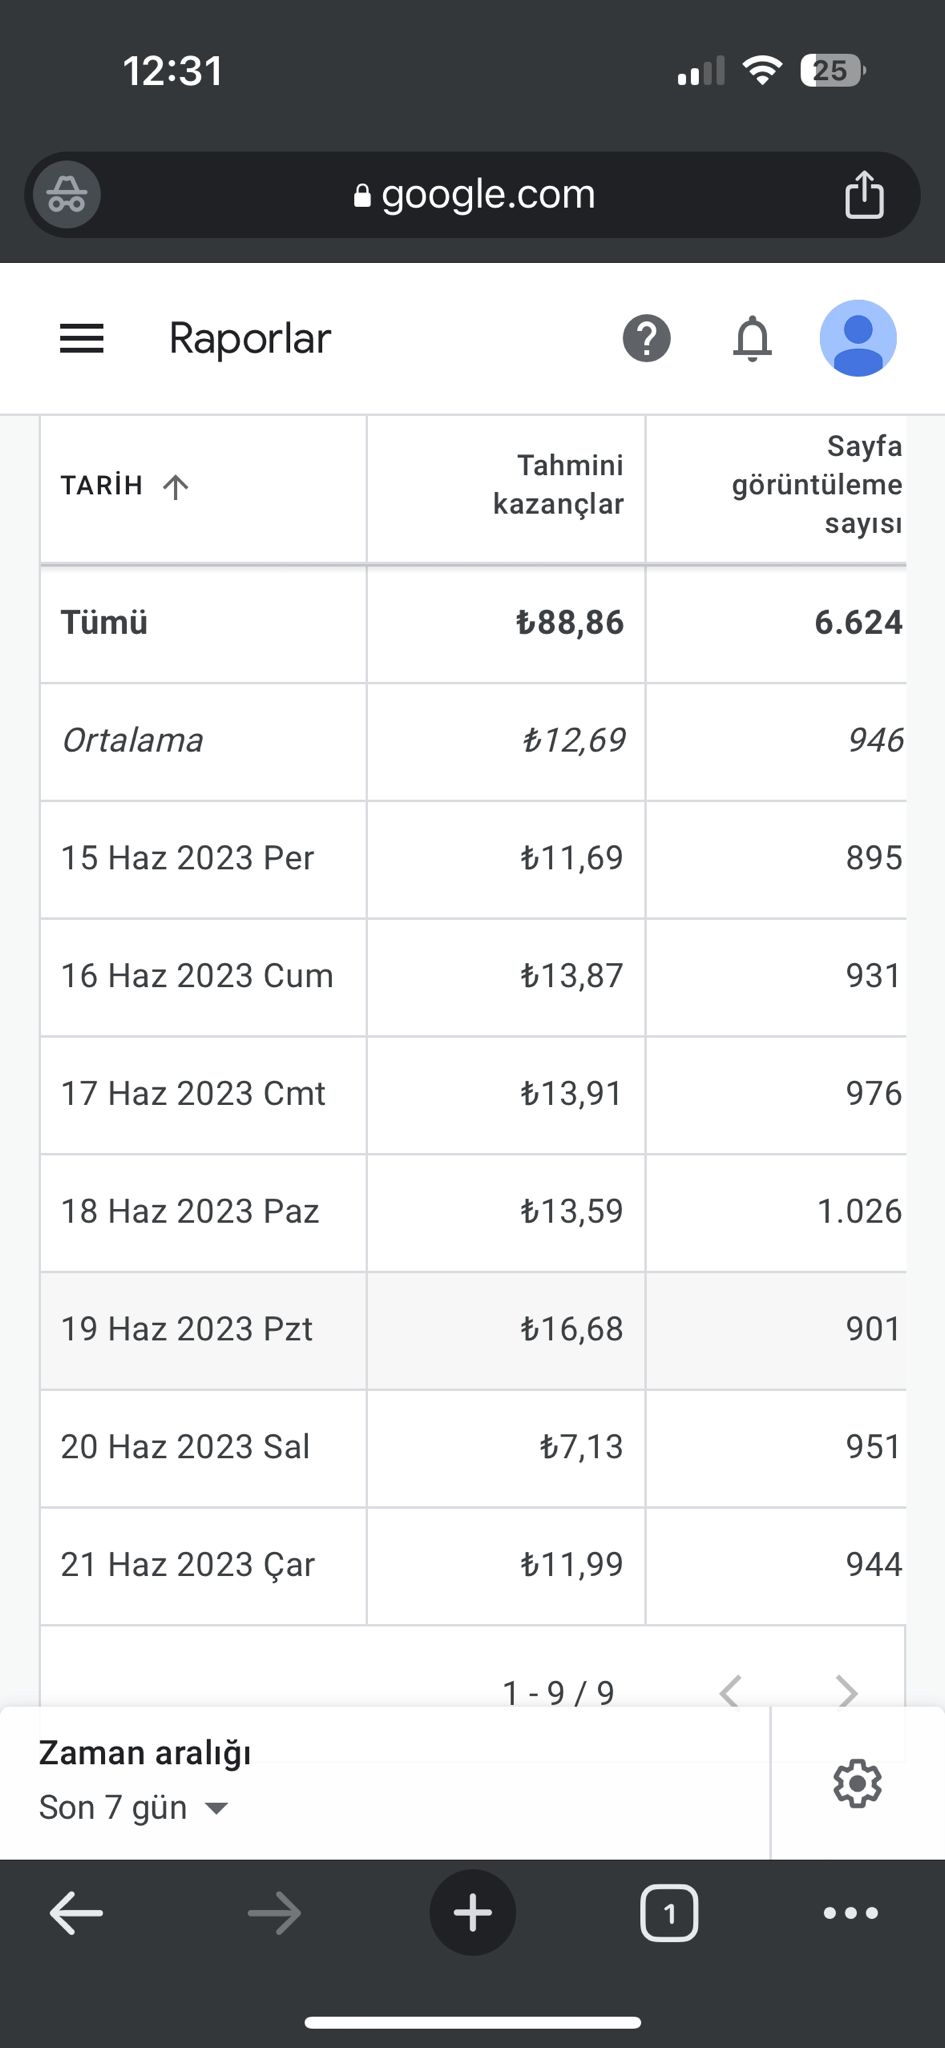
Task: Select the Tahmini kazançlar column header
Action: (x=558, y=485)
